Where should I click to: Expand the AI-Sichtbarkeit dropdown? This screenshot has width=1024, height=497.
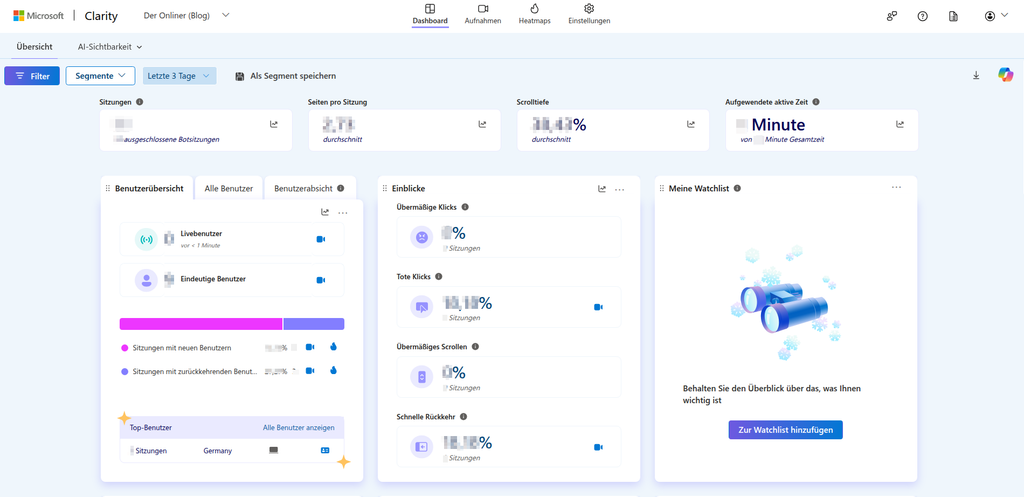(x=110, y=47)
